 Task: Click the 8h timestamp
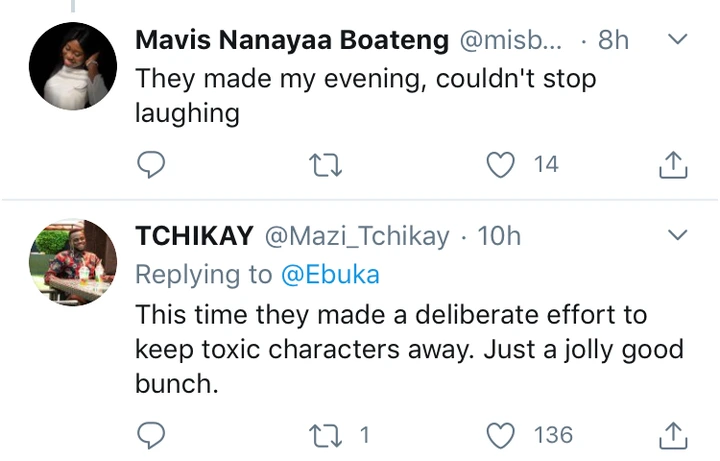pos(613,41)
